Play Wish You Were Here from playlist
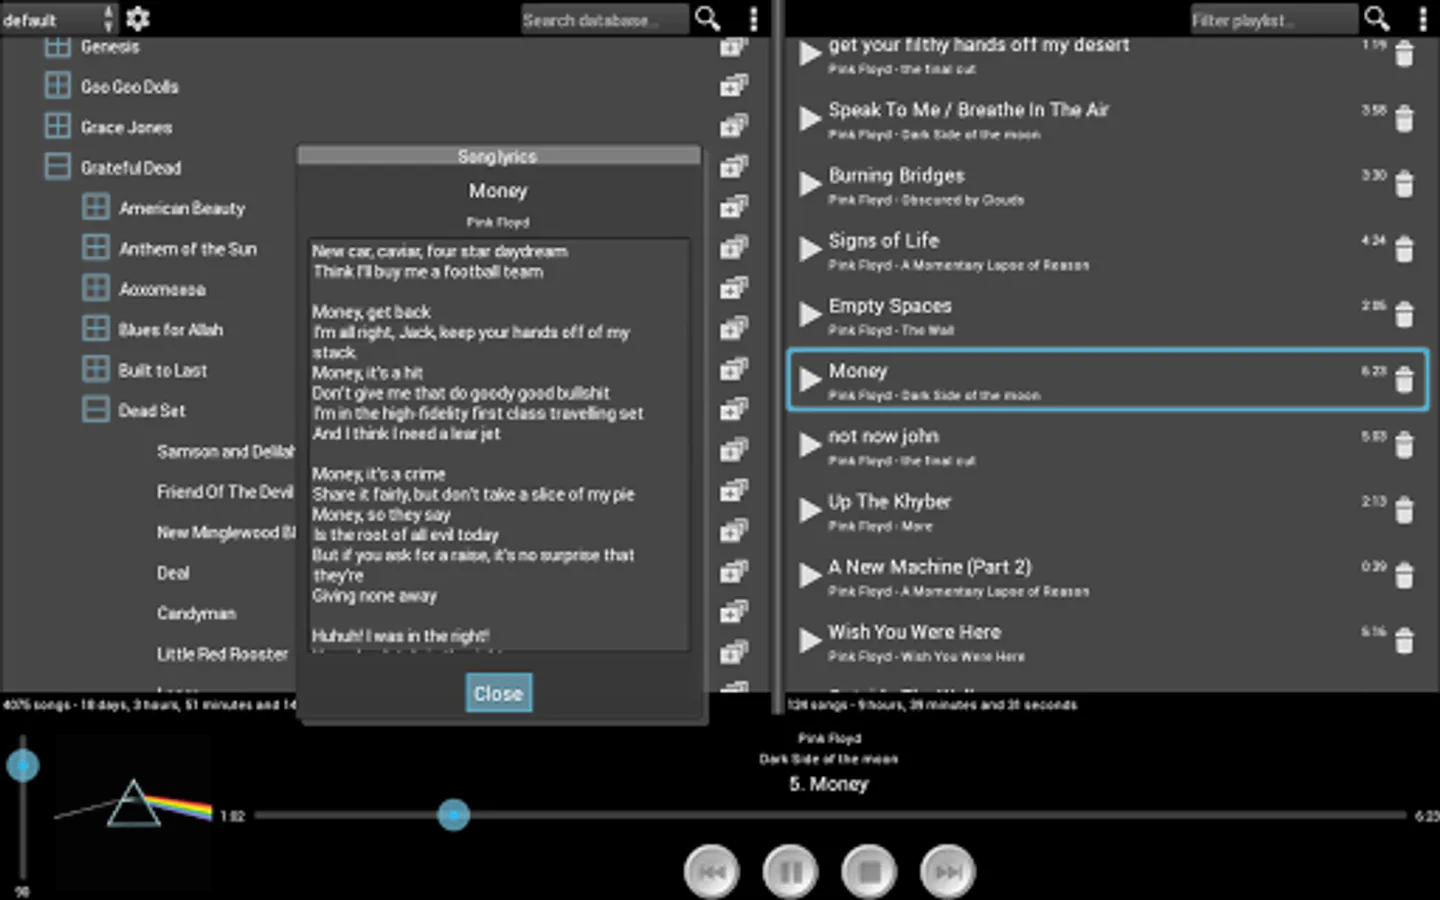 click(809, 640)
